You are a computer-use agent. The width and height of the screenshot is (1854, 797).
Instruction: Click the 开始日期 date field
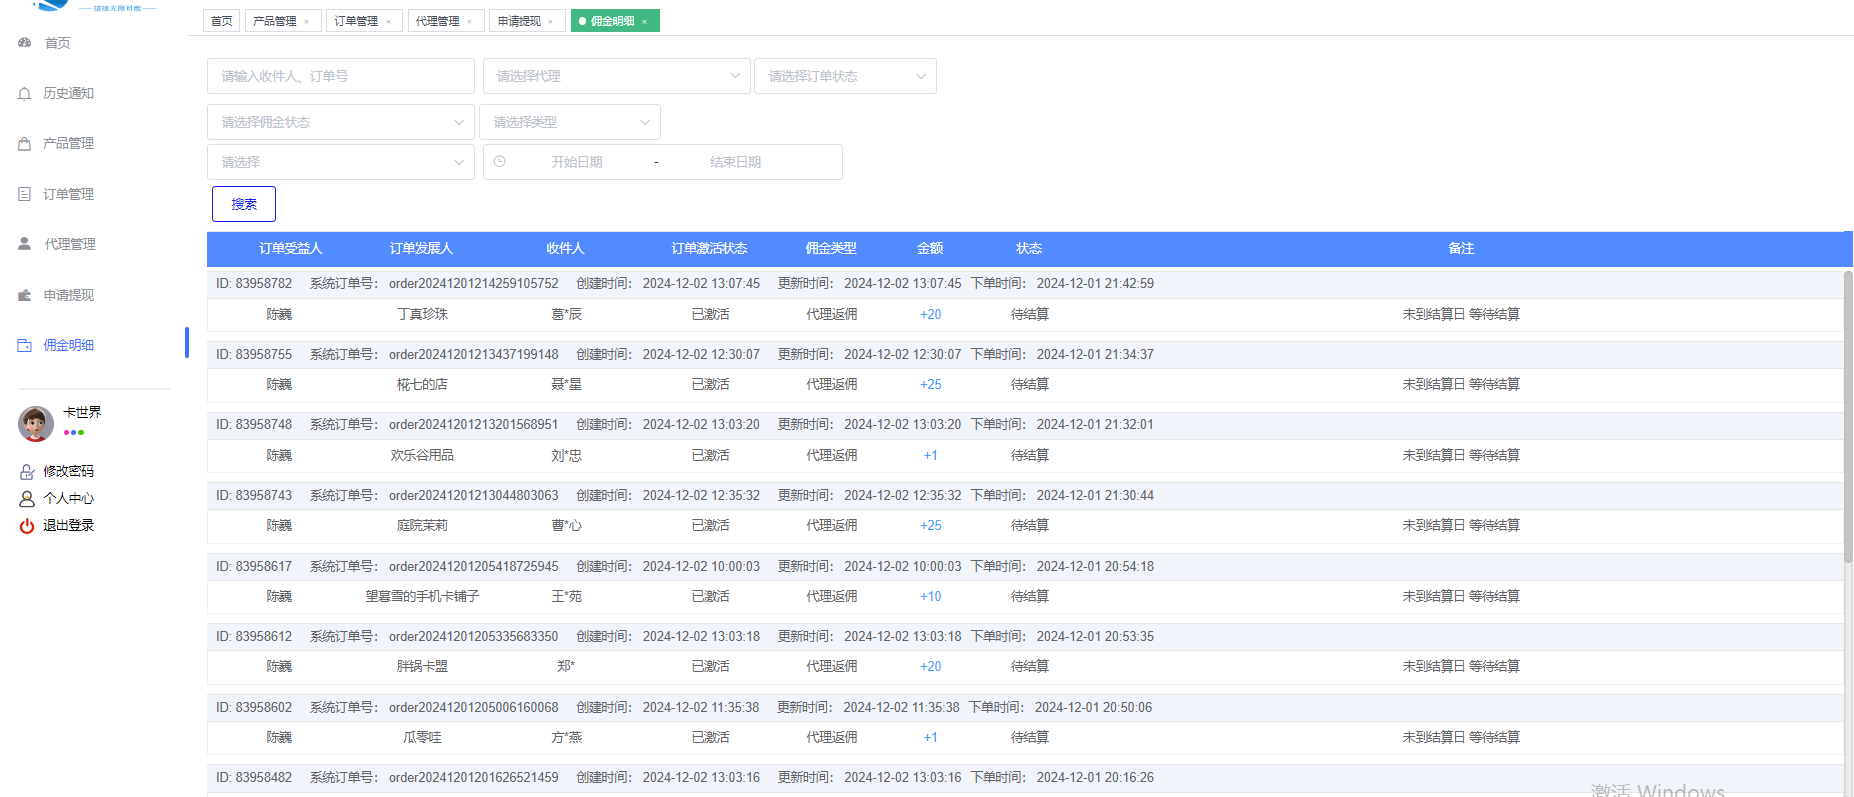[x=577, y=162]
